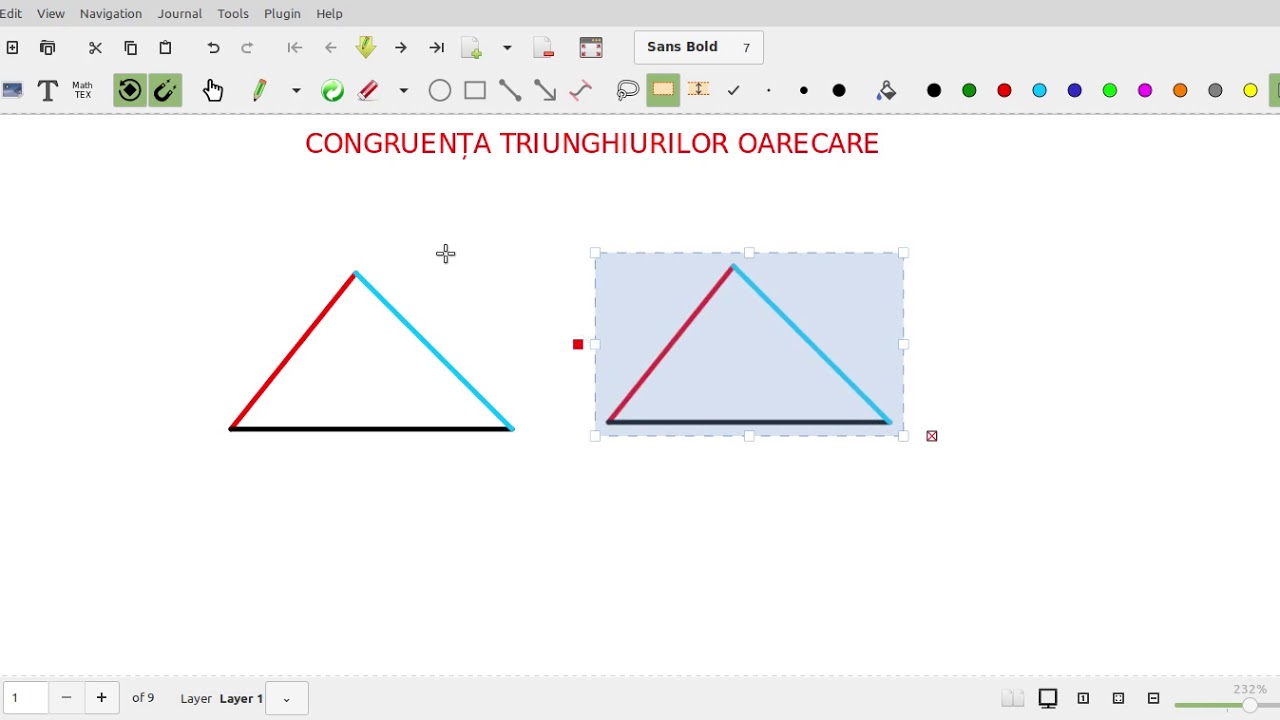
Task: Select the Pen tool
Action: [x=260, y=90]
